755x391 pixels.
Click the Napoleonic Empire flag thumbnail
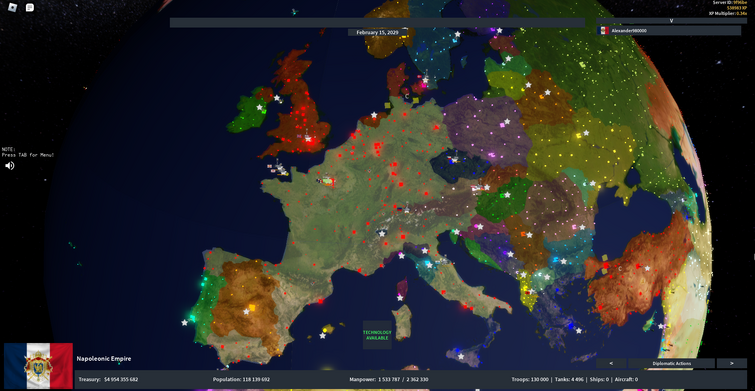click(39, 366)
